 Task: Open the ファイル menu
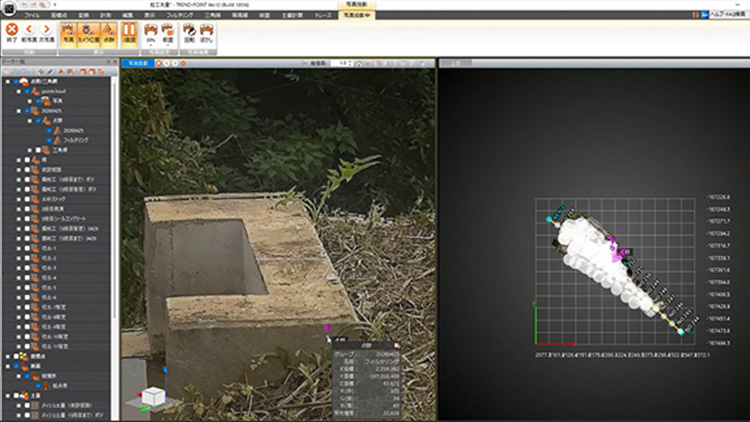32,15
